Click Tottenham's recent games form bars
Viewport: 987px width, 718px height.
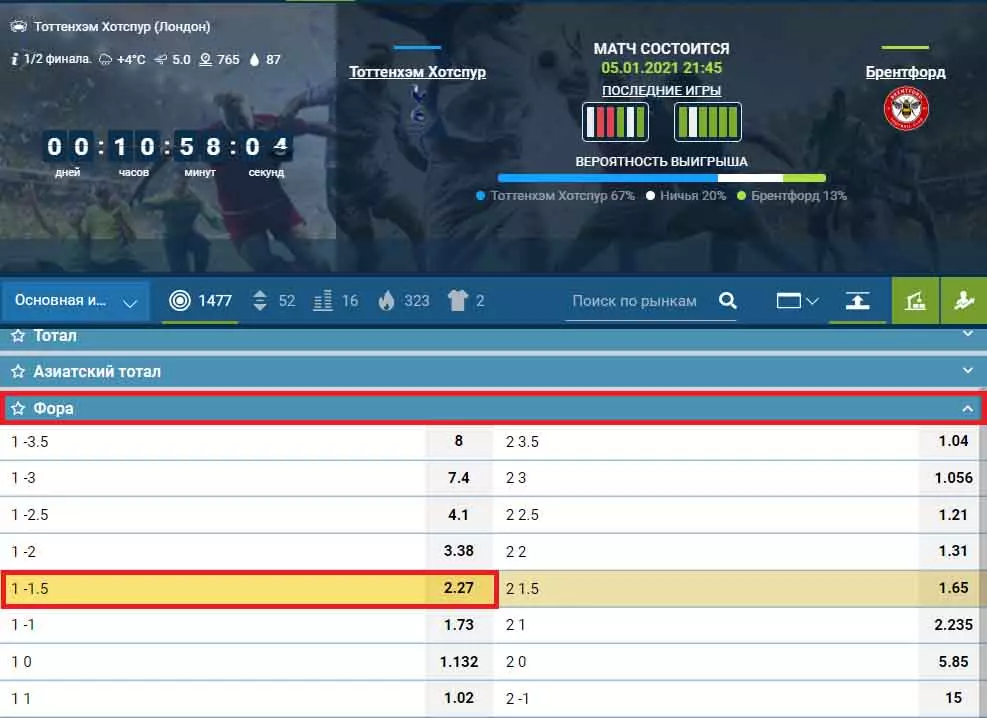[615, 121]
